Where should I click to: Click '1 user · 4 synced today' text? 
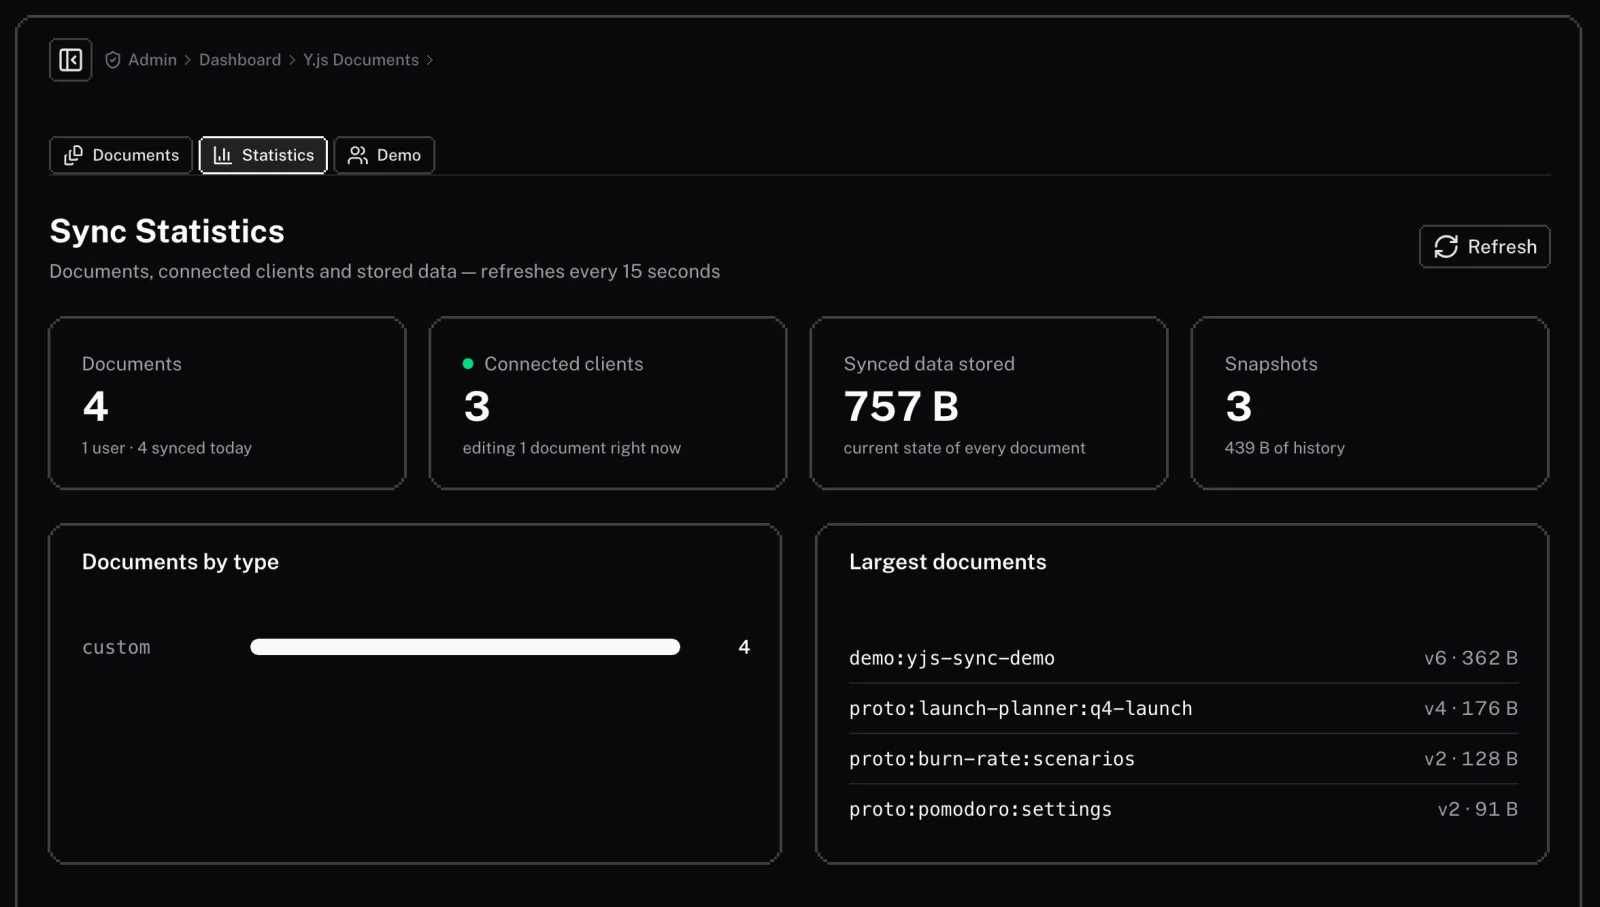pos(167,448)
